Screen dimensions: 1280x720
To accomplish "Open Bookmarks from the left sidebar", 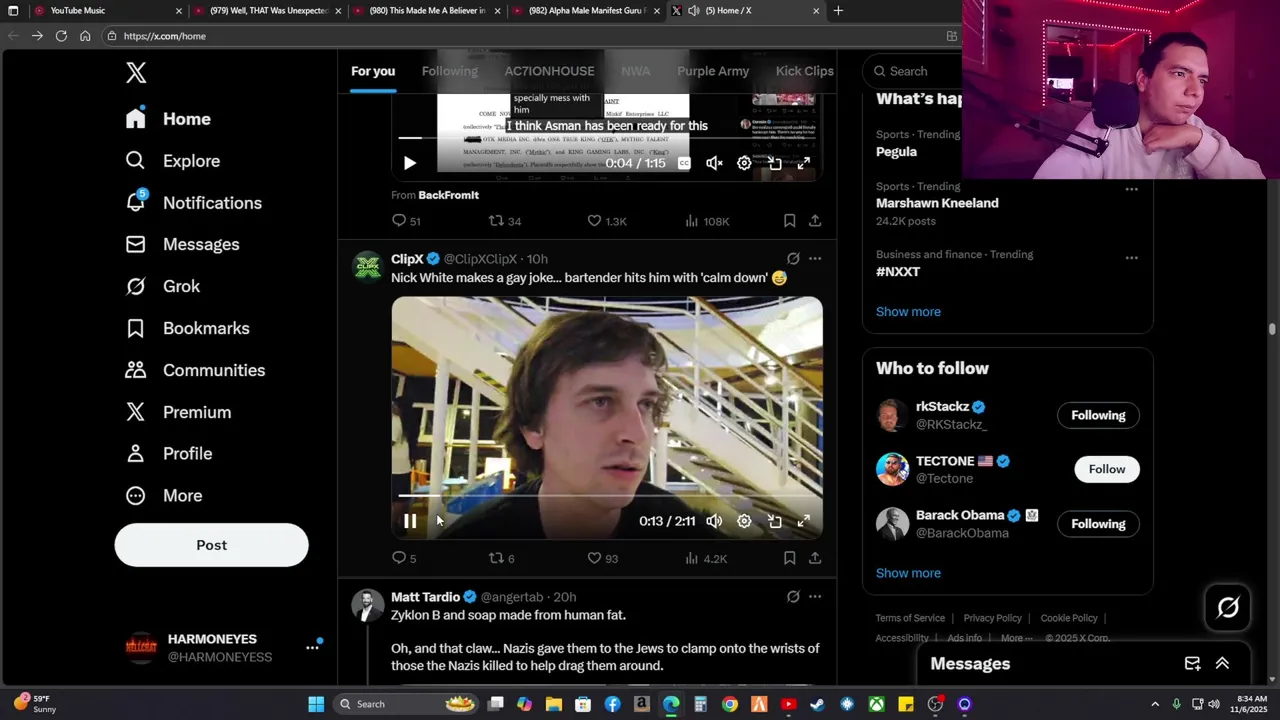I will (187, 328).
